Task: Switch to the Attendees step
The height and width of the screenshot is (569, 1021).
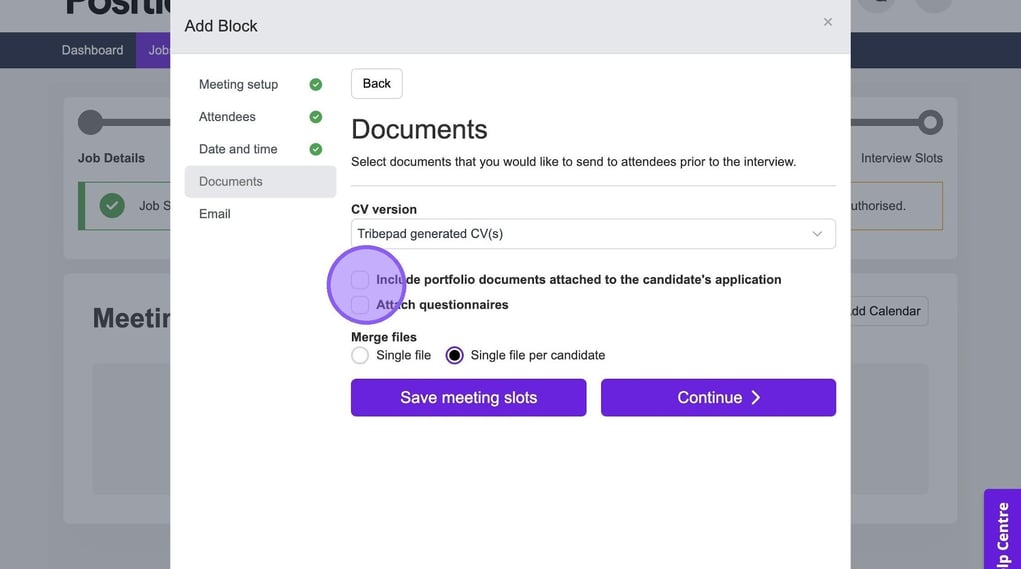Action: [227, 117]
